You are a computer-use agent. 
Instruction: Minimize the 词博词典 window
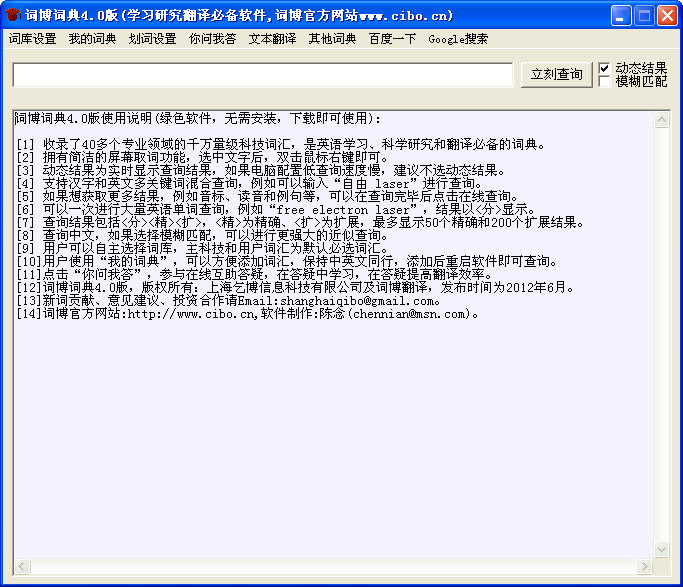[x=621, y=15]
